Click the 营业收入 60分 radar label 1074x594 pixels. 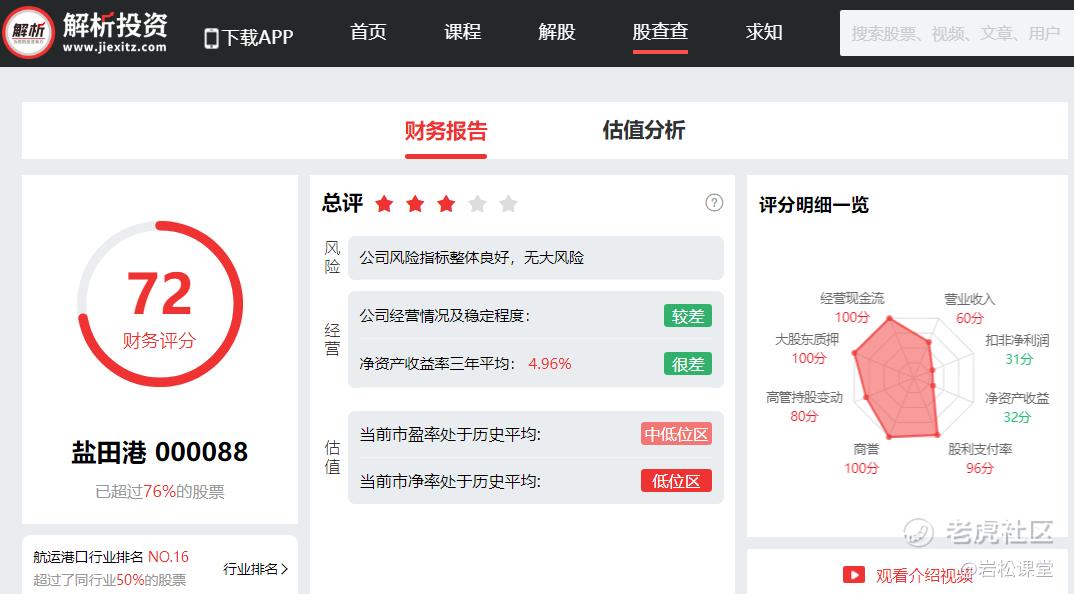tap(969, 308)
